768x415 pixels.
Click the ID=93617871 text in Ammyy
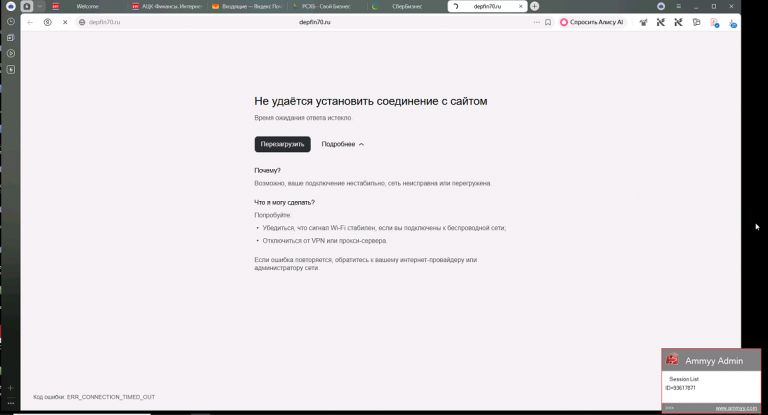680,388
